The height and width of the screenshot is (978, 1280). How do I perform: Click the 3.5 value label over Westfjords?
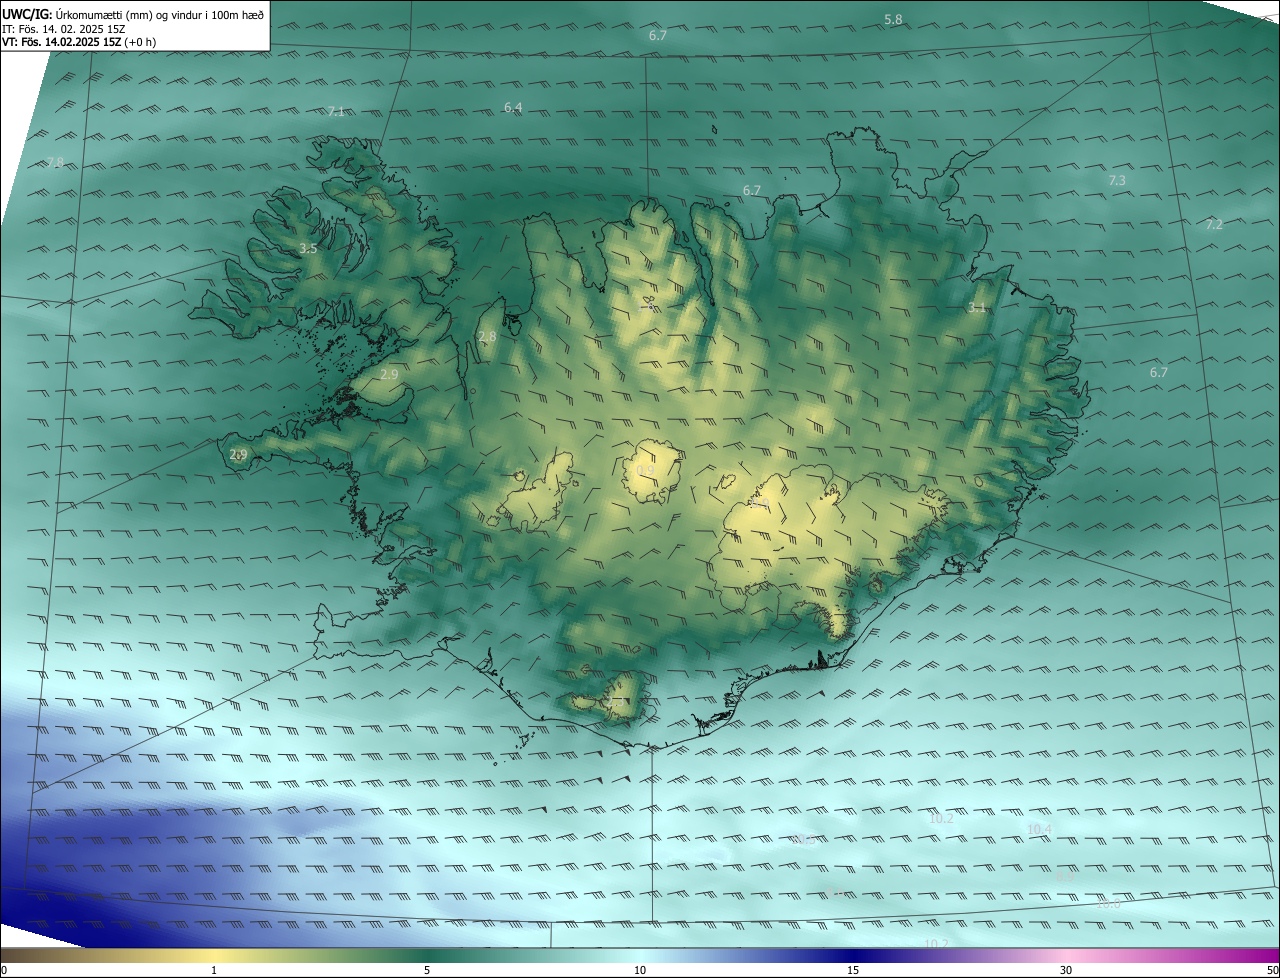tap(308, 248)
